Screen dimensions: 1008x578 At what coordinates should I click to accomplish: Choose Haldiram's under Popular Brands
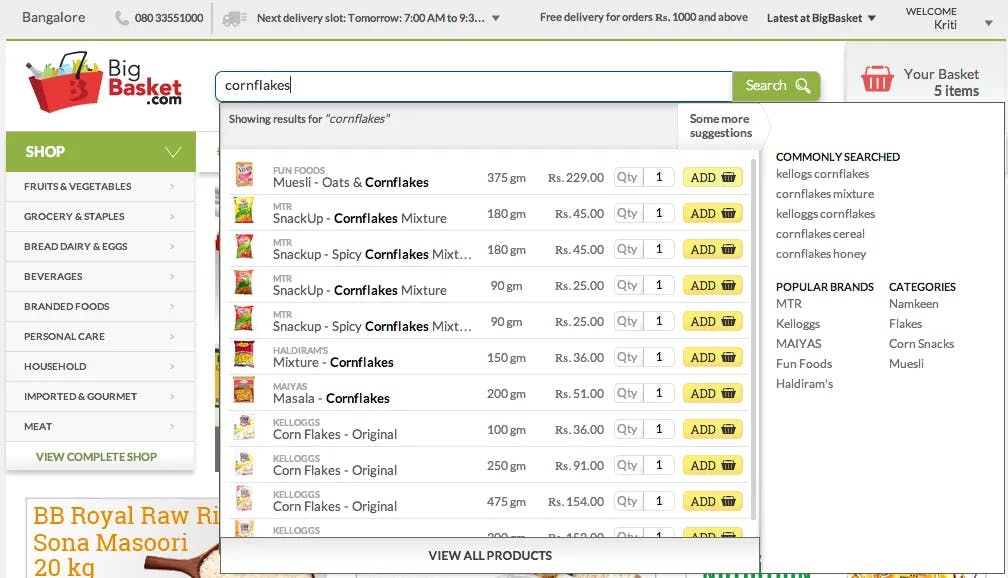click(804, 383)
